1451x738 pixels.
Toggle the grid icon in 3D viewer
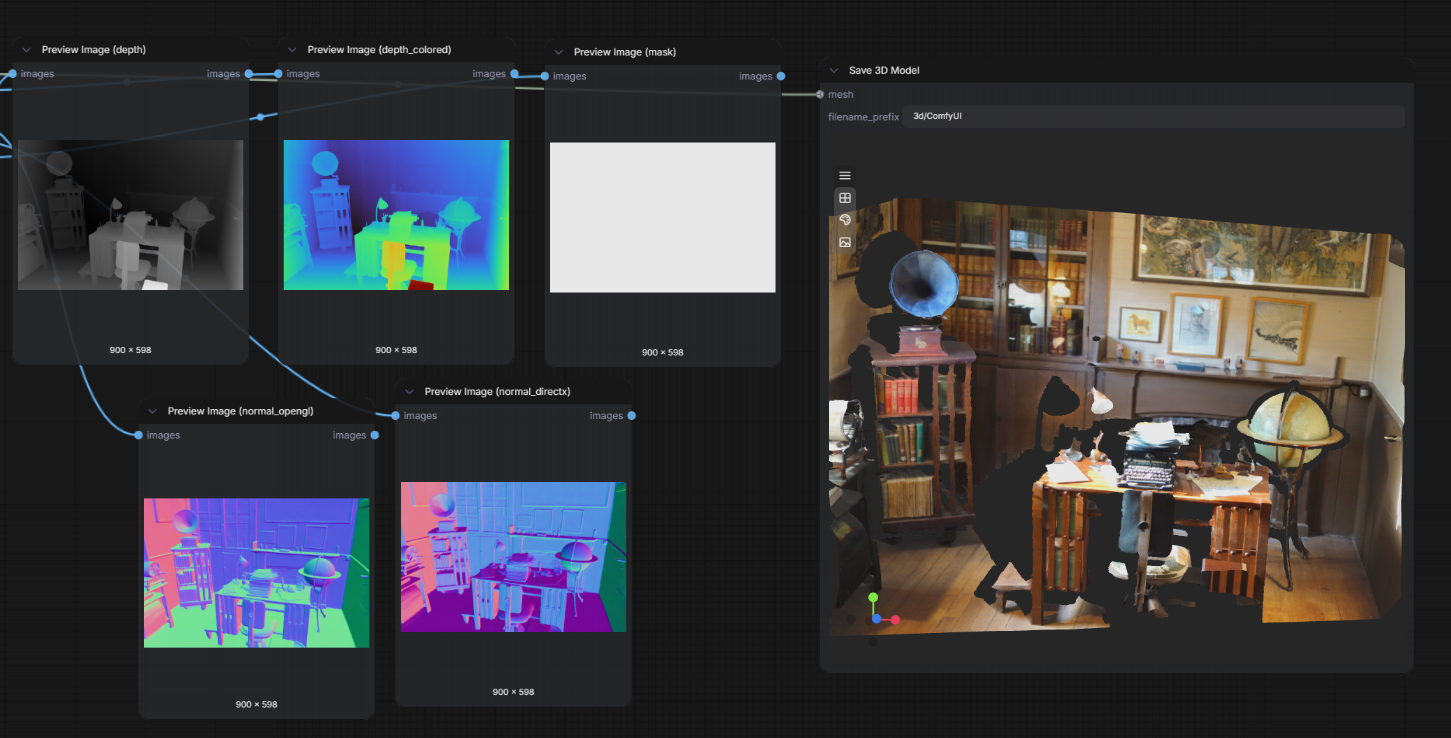[x=845, y=198]
